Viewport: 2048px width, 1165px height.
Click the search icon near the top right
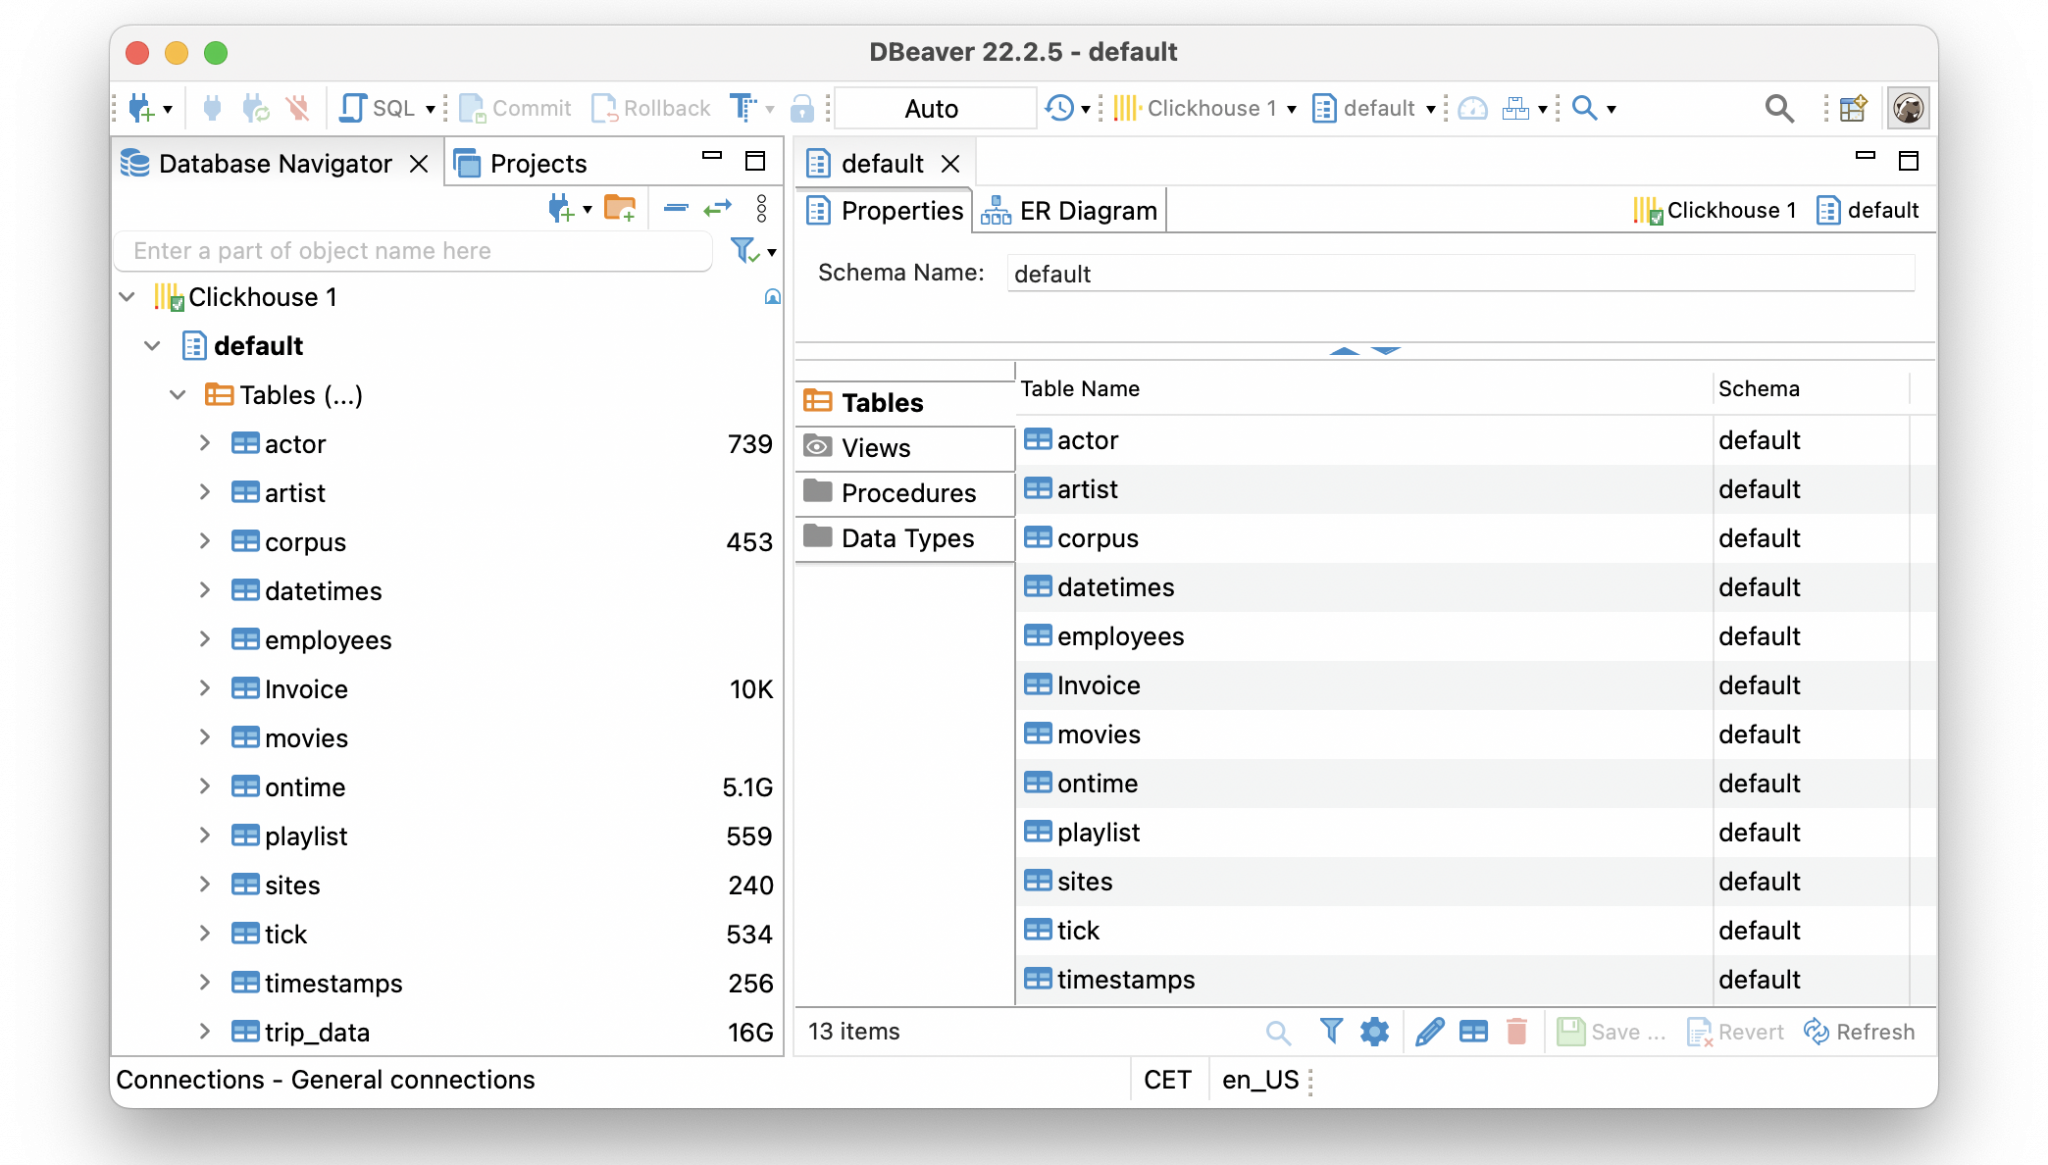(x=1779, y=108)
